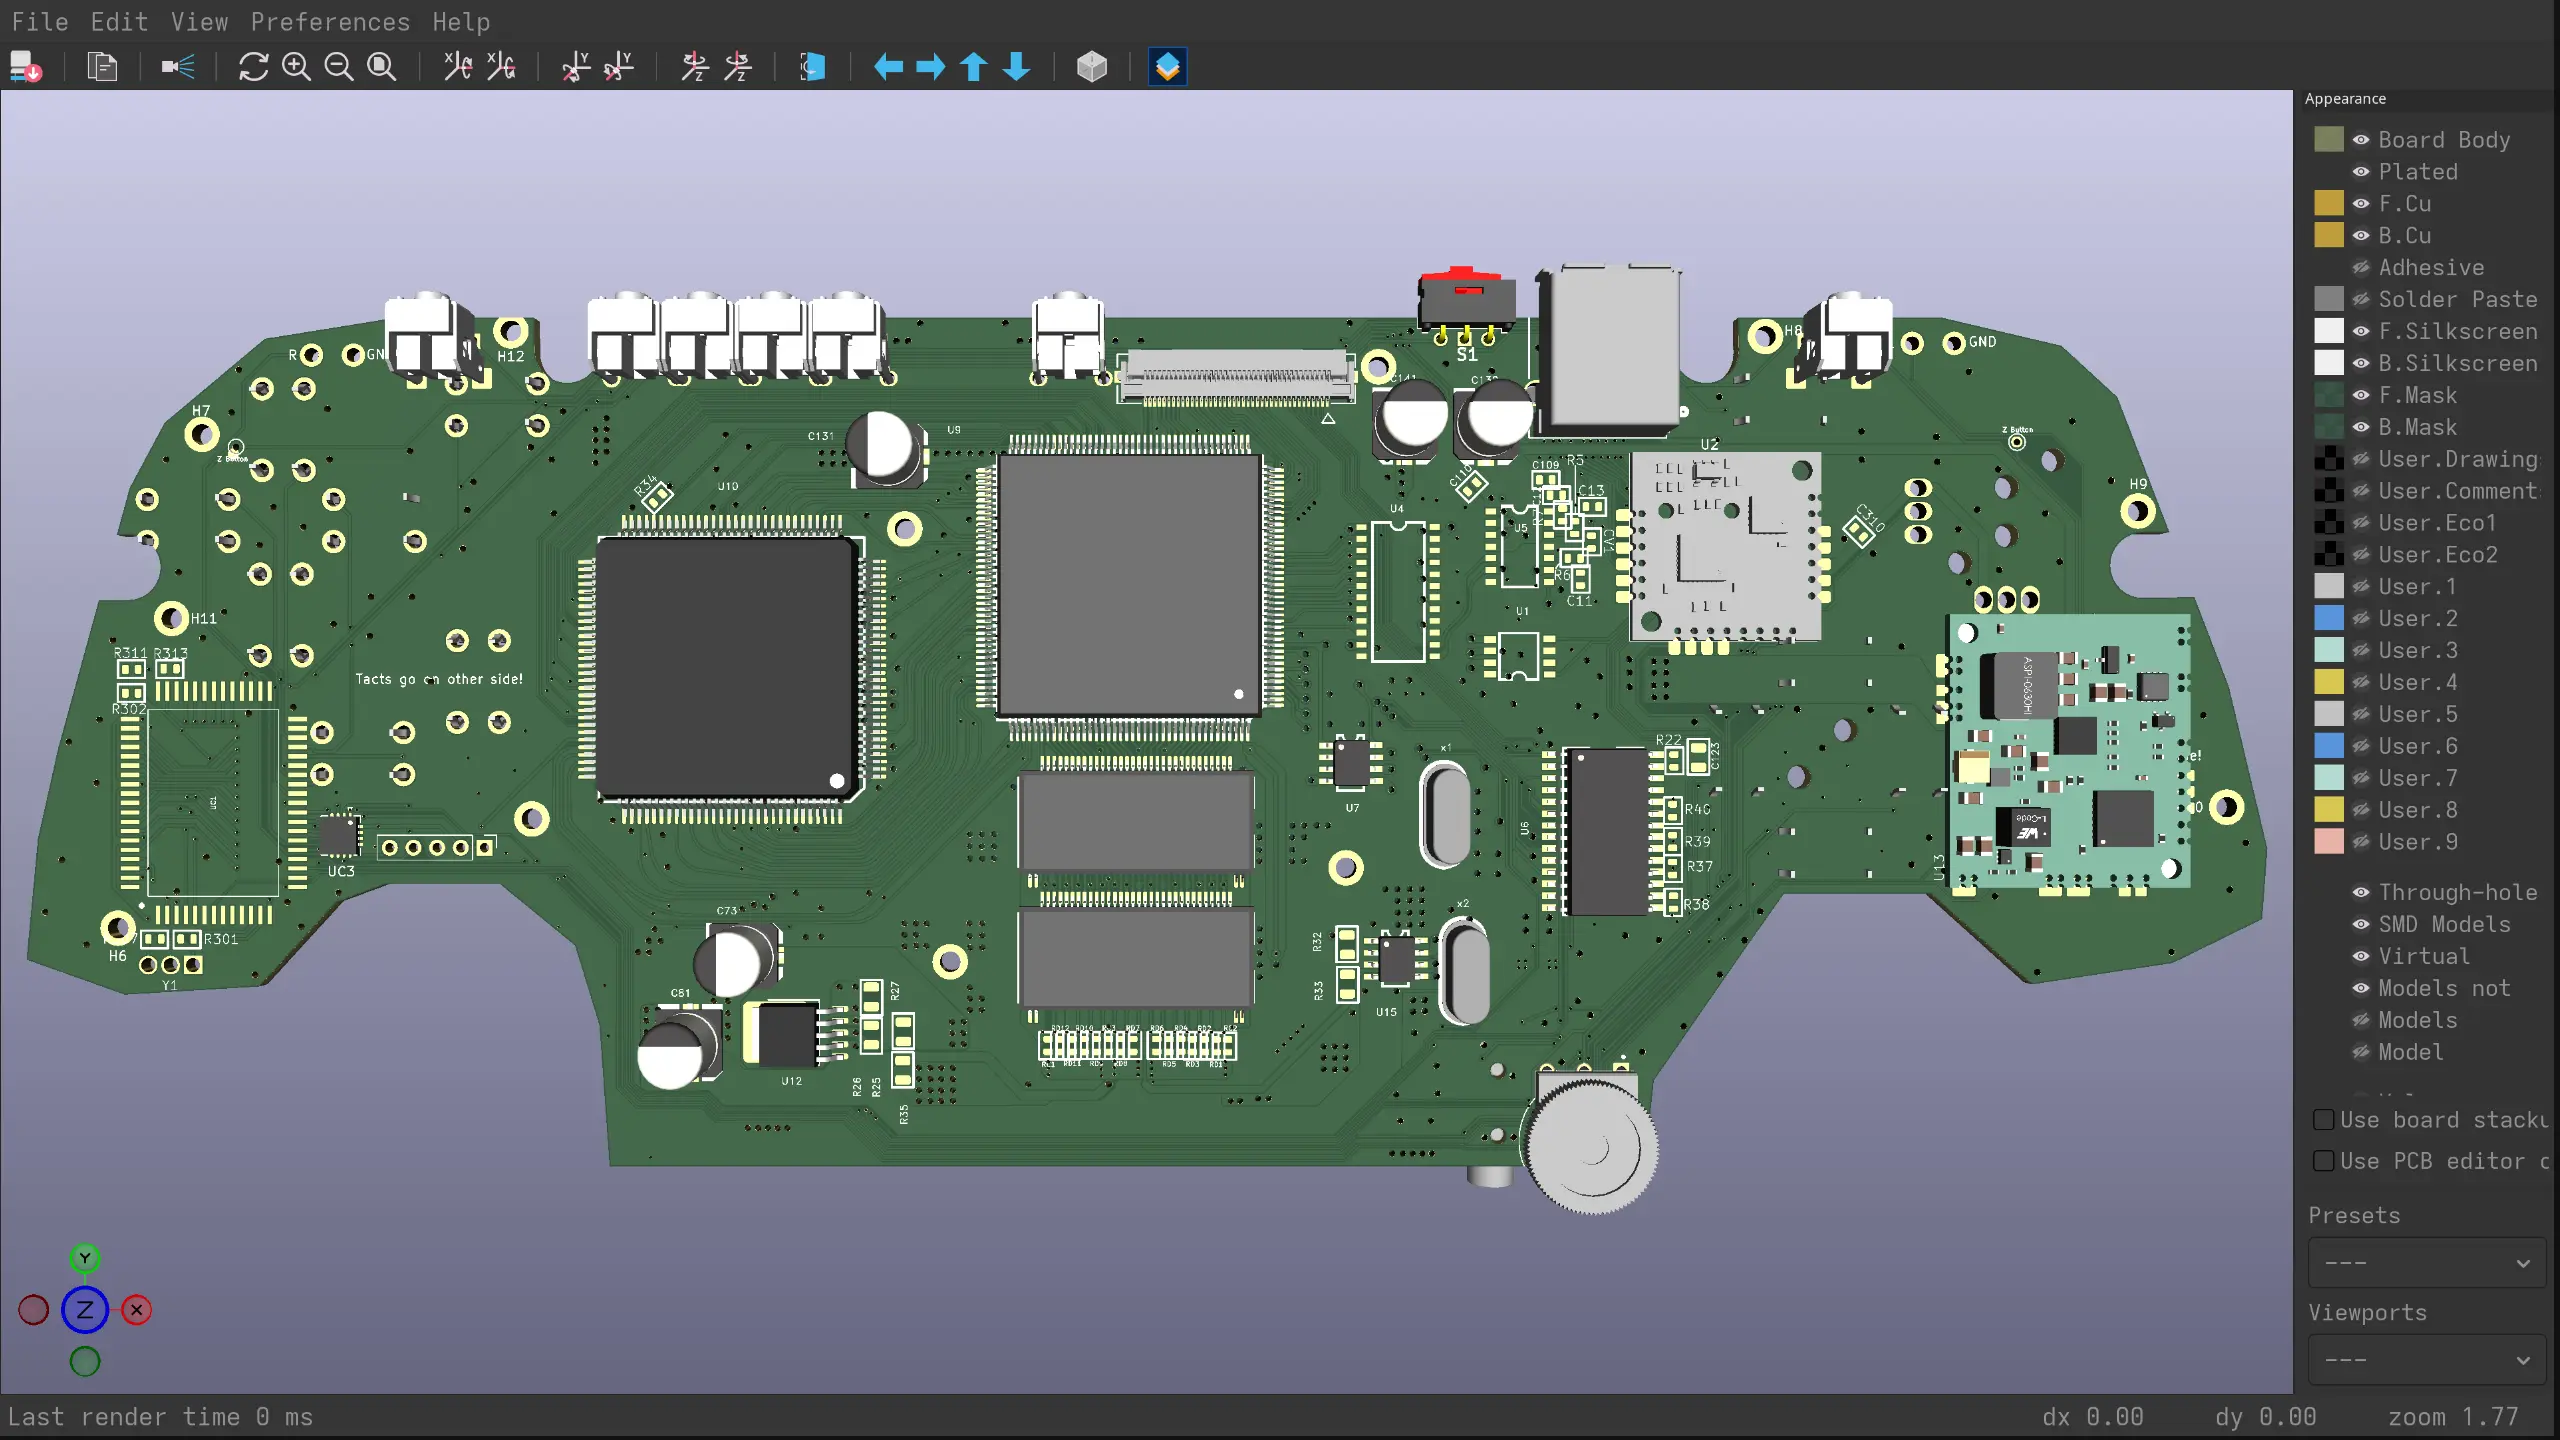The height and width of the screenshot is (1440, 2560).
Task: Zoom in using the magnifier plus icon
Action: pos(296,67)
